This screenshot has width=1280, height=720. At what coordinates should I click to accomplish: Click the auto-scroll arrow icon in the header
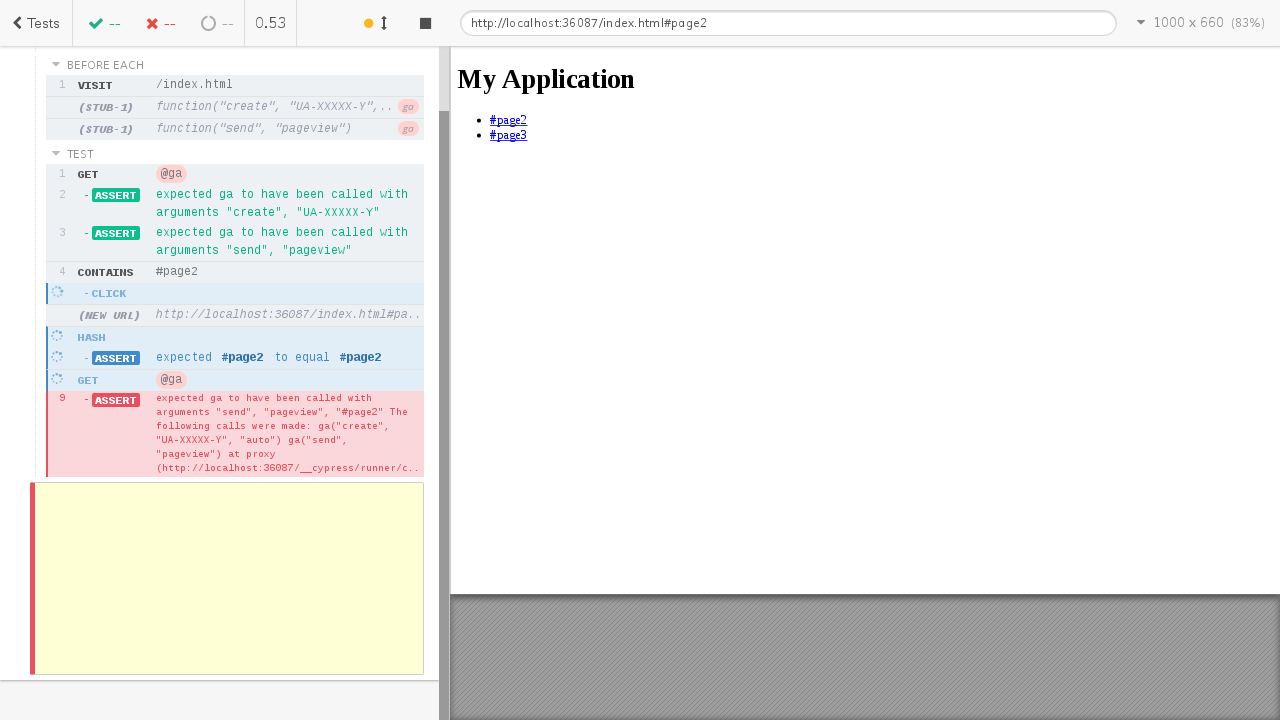[383, 23]
